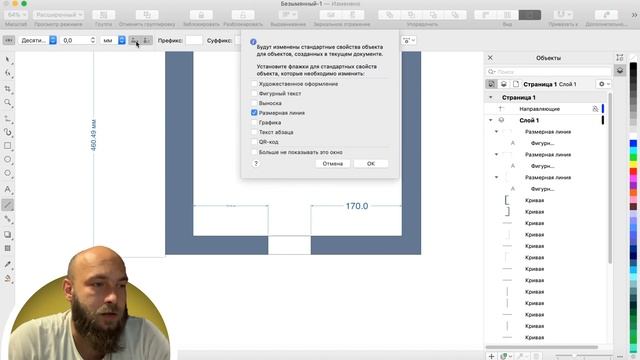Click the Ungroup (Отменить группировку) icon
This screenshot has width=640, height=360.
click(x=147, y=15)
